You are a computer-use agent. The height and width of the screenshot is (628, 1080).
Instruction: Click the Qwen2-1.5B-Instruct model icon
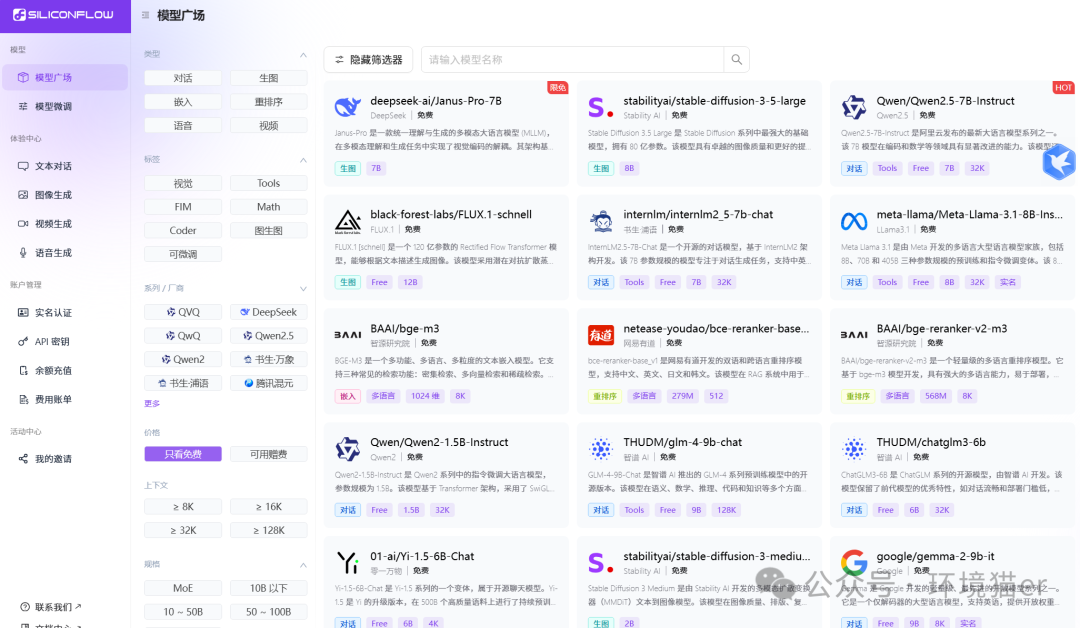click(348, 449)
